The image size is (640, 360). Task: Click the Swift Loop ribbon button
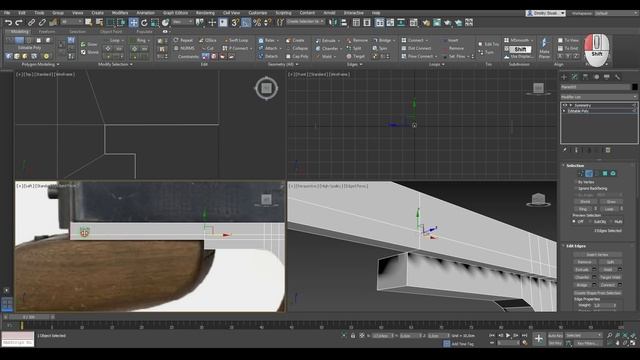[x=236, y=40]
